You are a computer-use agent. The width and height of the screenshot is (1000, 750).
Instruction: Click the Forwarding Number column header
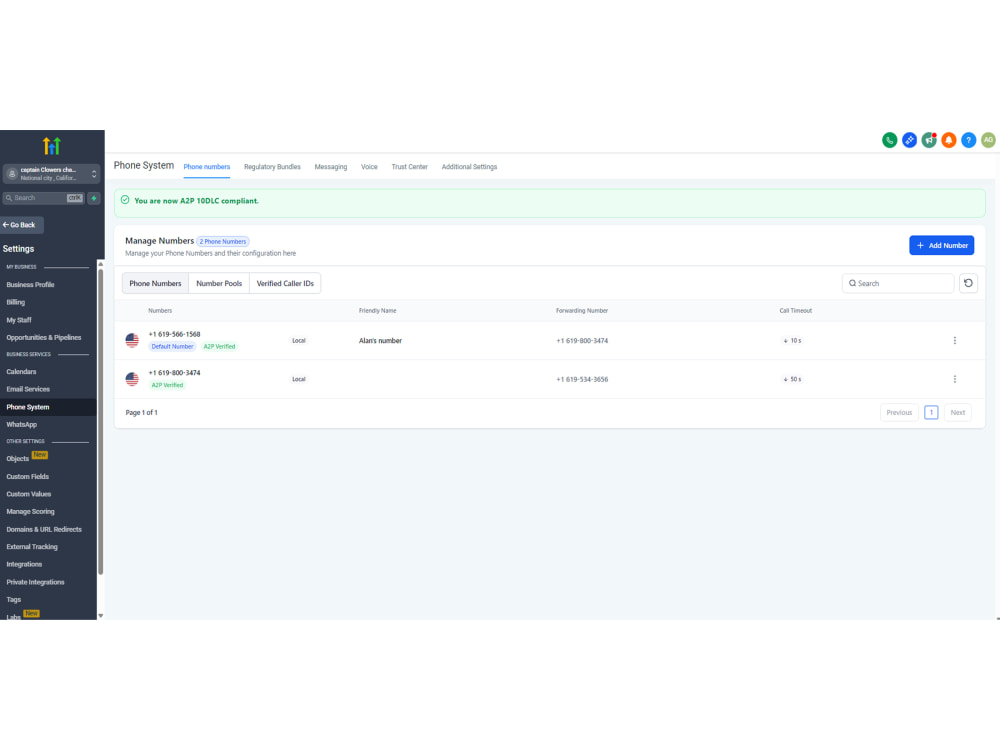[582, 311]
